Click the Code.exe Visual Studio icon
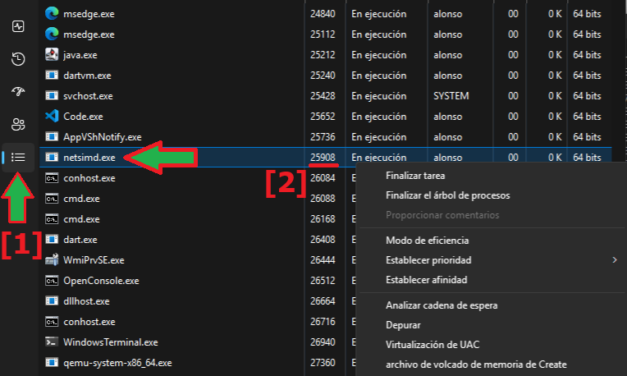 [x=52, y=116]
